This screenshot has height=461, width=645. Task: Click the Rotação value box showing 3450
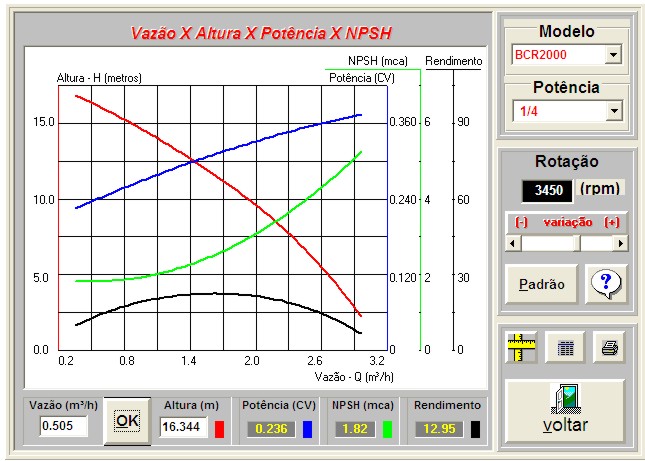(549, 189)
